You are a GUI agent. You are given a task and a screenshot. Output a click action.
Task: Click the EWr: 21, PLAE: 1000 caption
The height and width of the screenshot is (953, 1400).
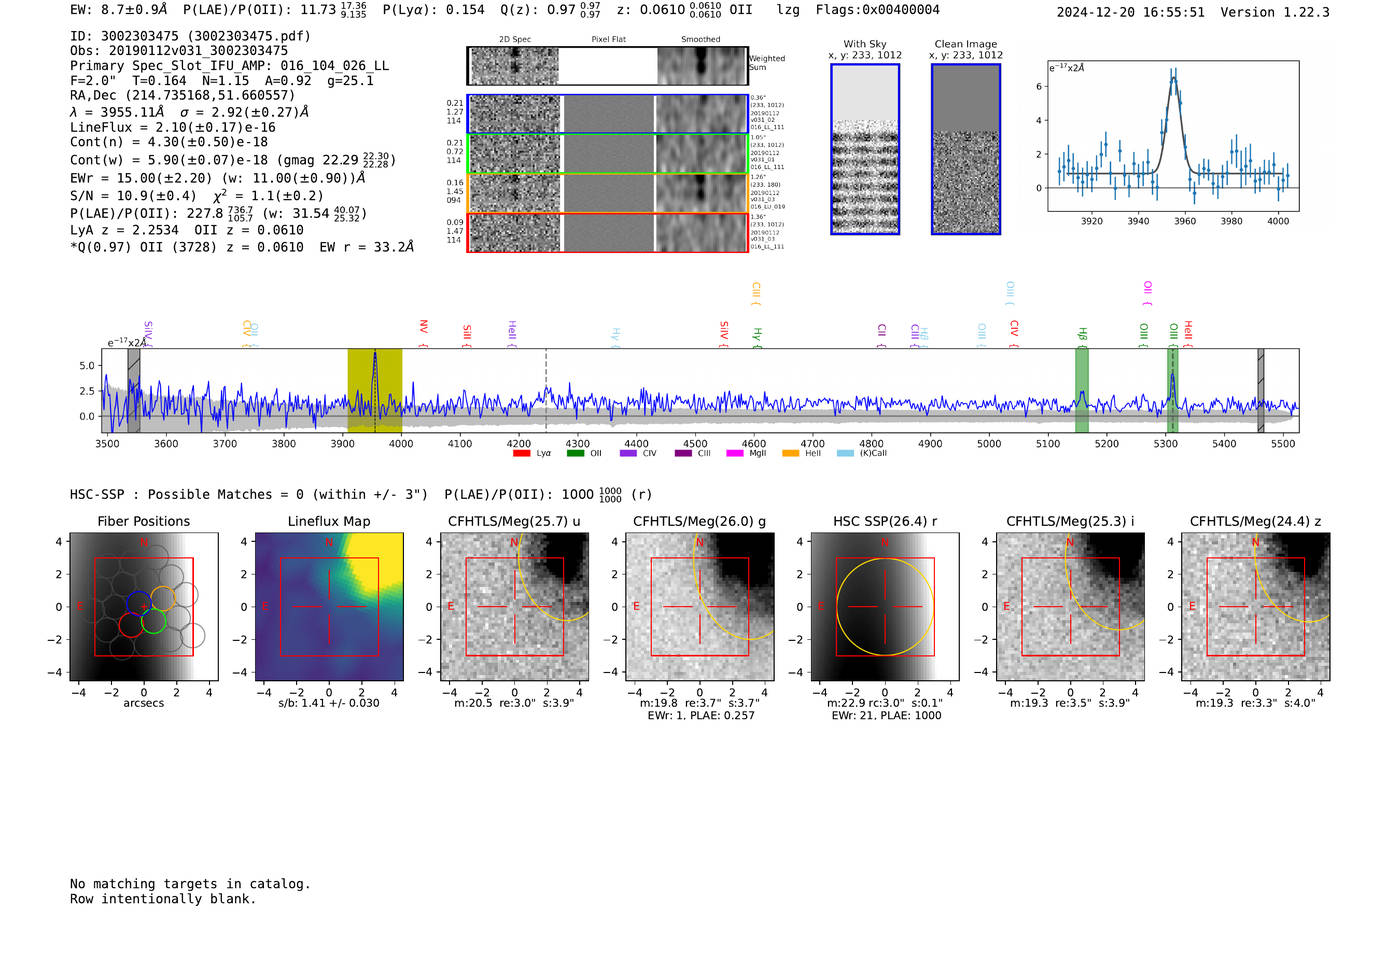click(x=886, y=715)
